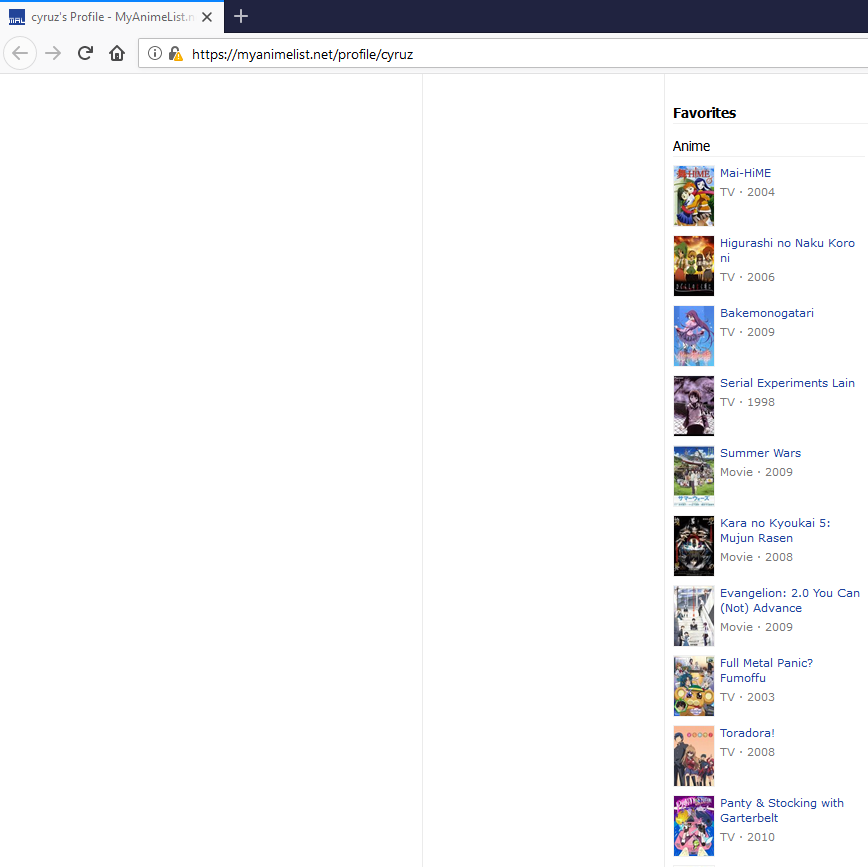
Task: Close the cyruz's Profile tab
Action: (x=207, y=17)
